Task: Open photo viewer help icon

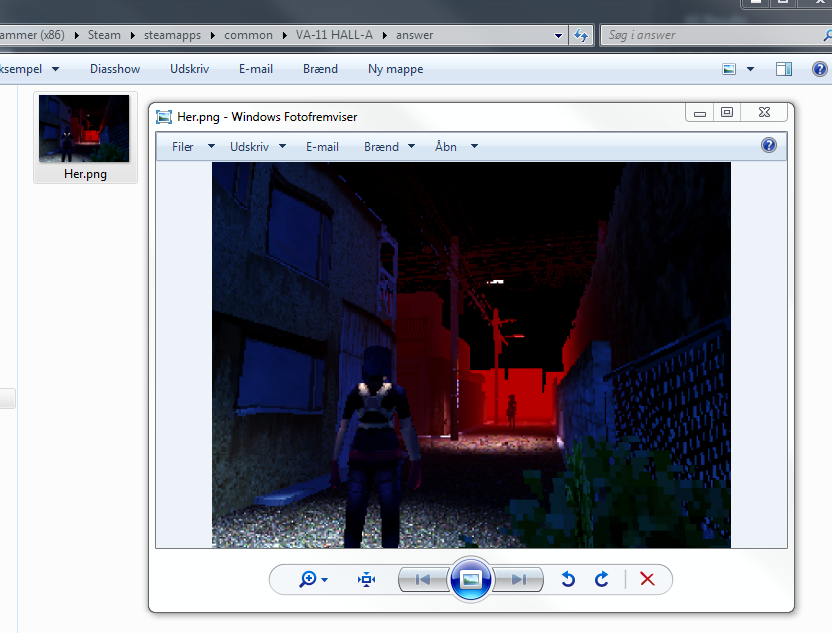Action: pos(768,145)
